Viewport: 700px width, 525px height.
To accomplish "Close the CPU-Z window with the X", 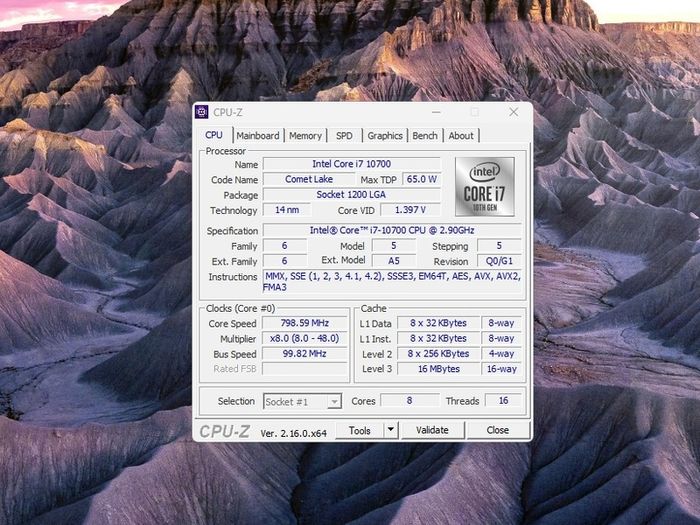I will tap(514, 112).
